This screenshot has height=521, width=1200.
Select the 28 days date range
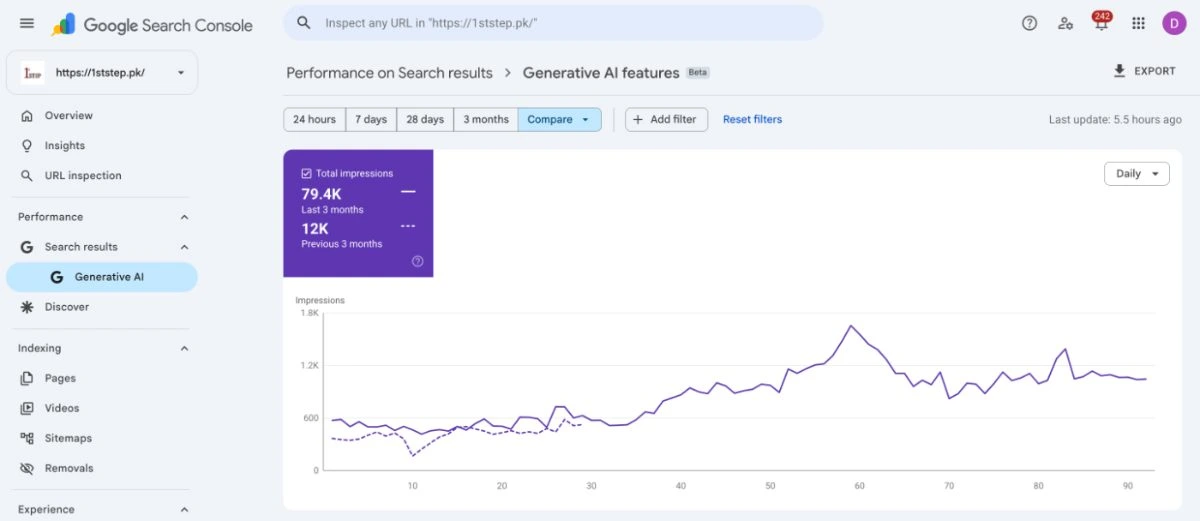point(425,119)
